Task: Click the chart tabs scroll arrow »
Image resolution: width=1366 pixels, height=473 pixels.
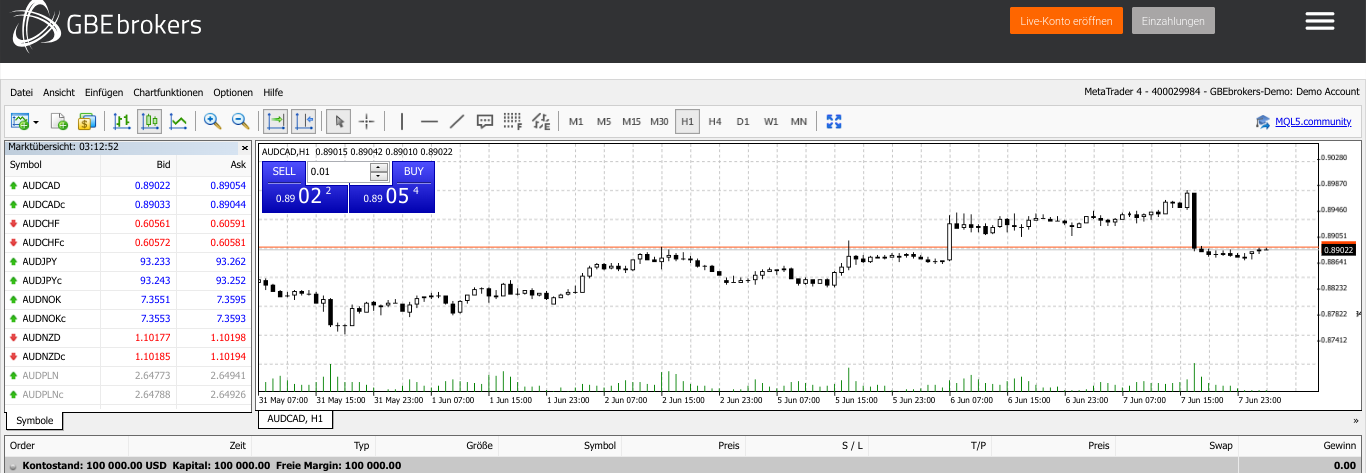Action: coord(1356,421)
